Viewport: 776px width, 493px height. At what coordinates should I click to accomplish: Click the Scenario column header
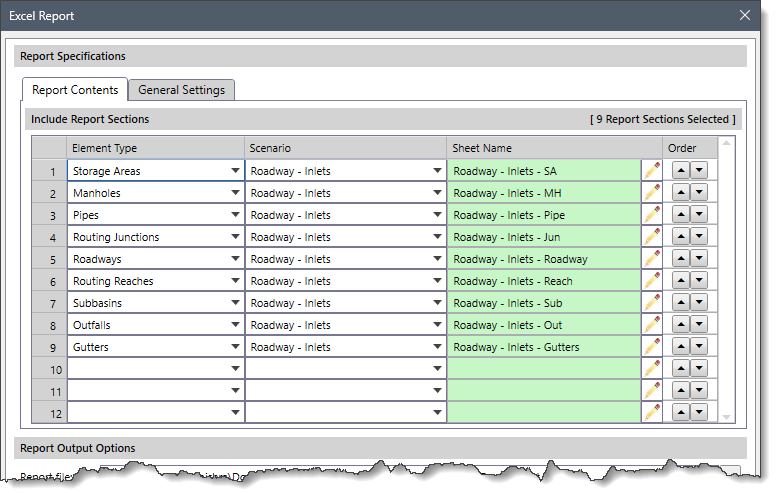coord(345,148)
